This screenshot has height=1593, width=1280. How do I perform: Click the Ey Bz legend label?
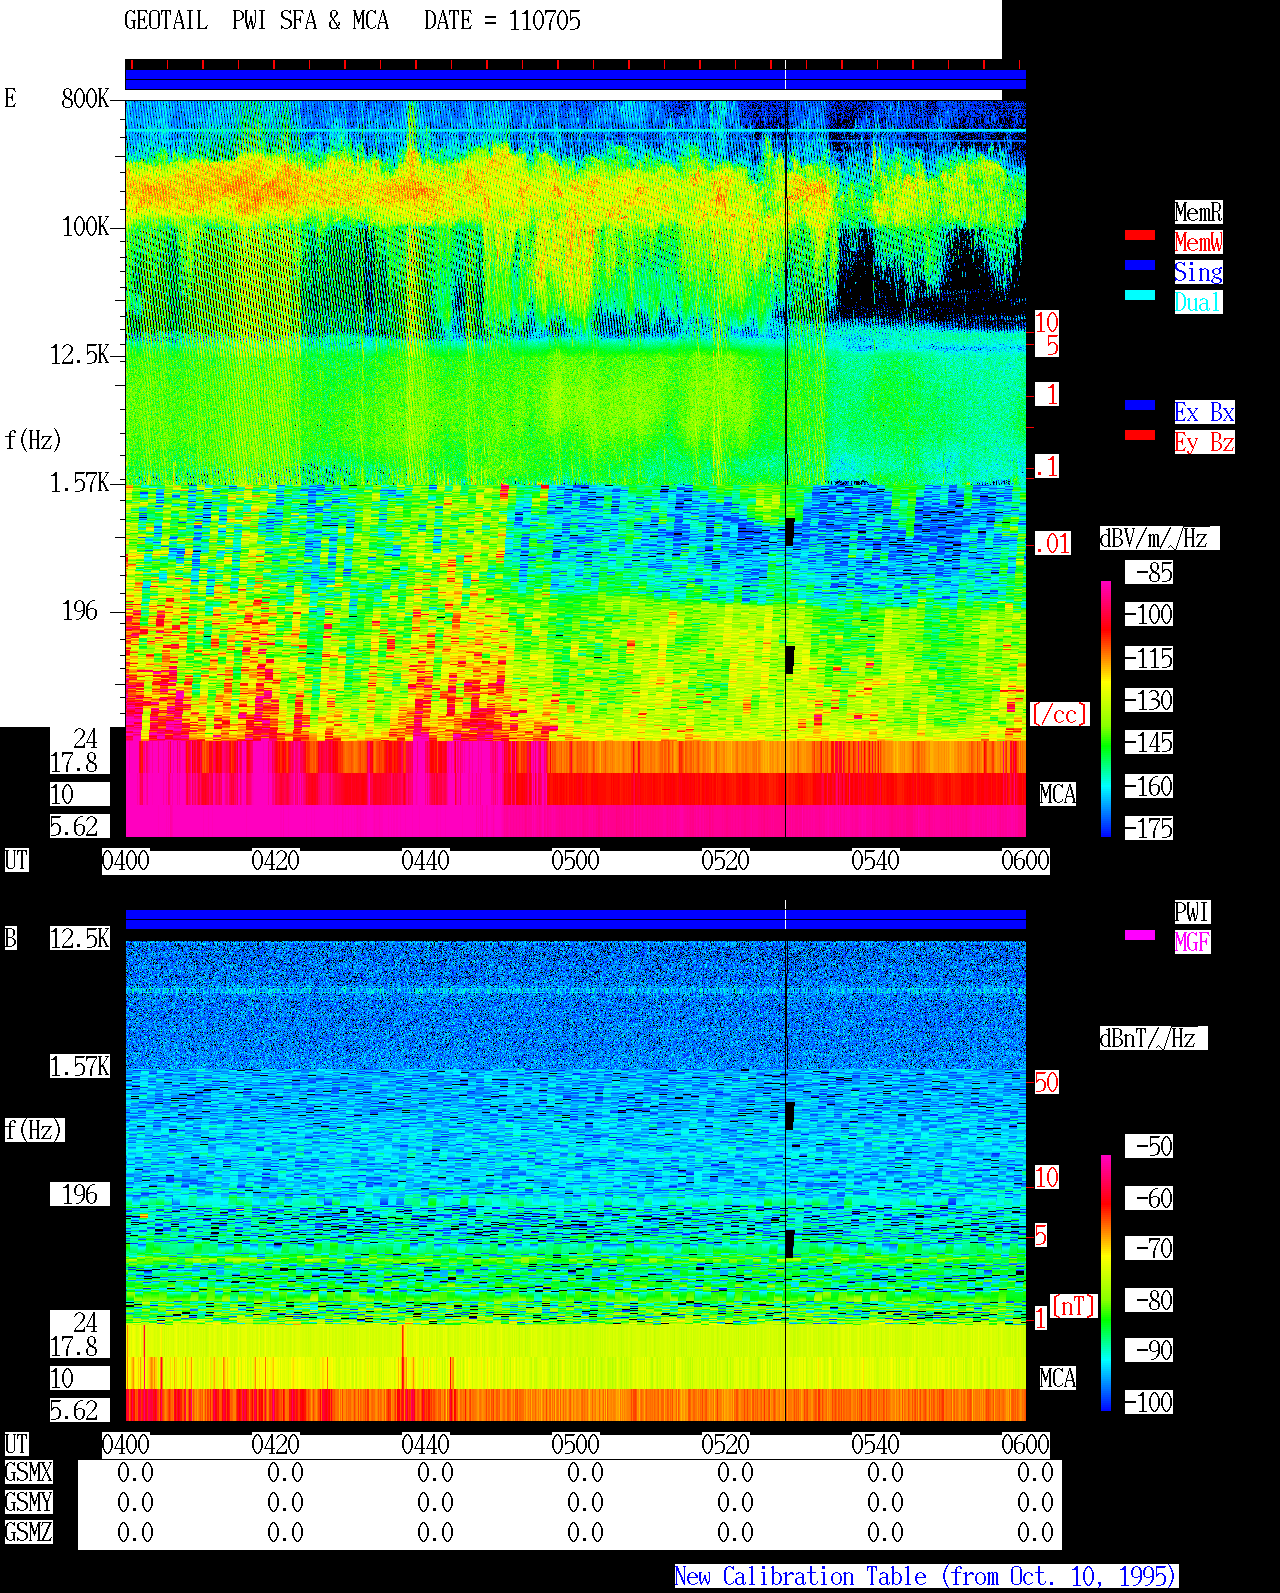pyautogui.click(x=1204, y=442)
